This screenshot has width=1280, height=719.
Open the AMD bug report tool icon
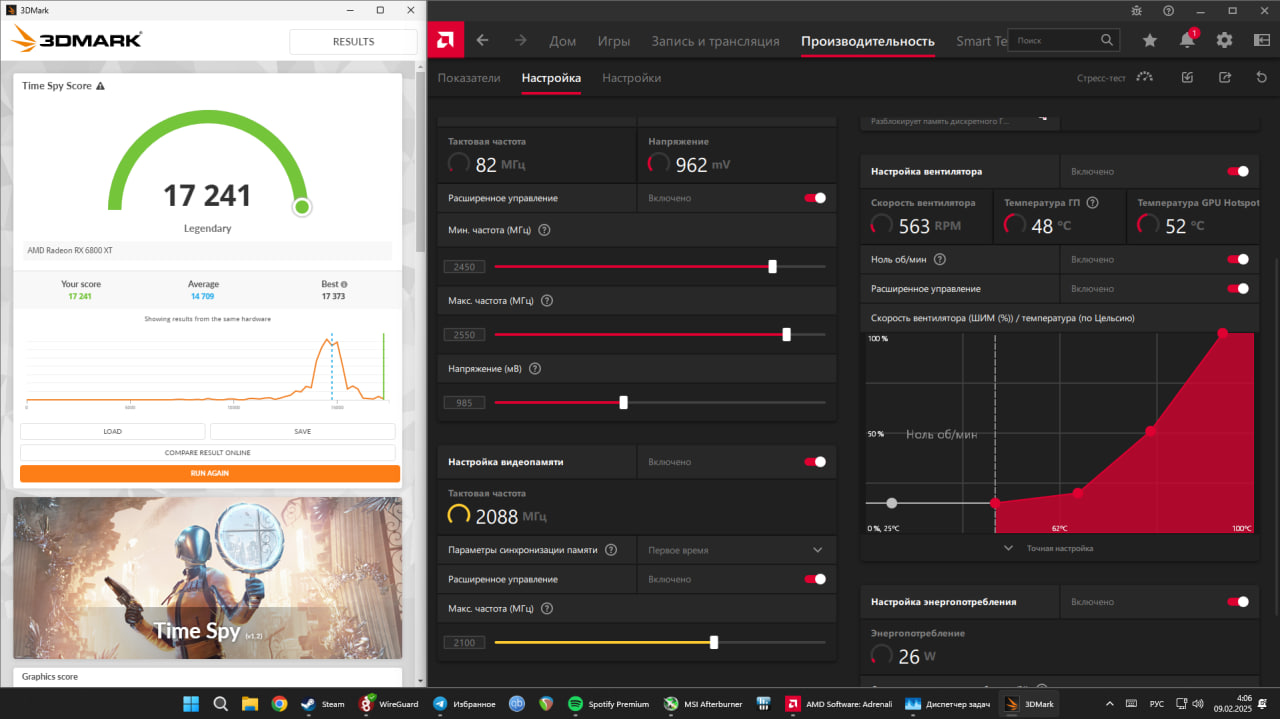point(1136,10)
